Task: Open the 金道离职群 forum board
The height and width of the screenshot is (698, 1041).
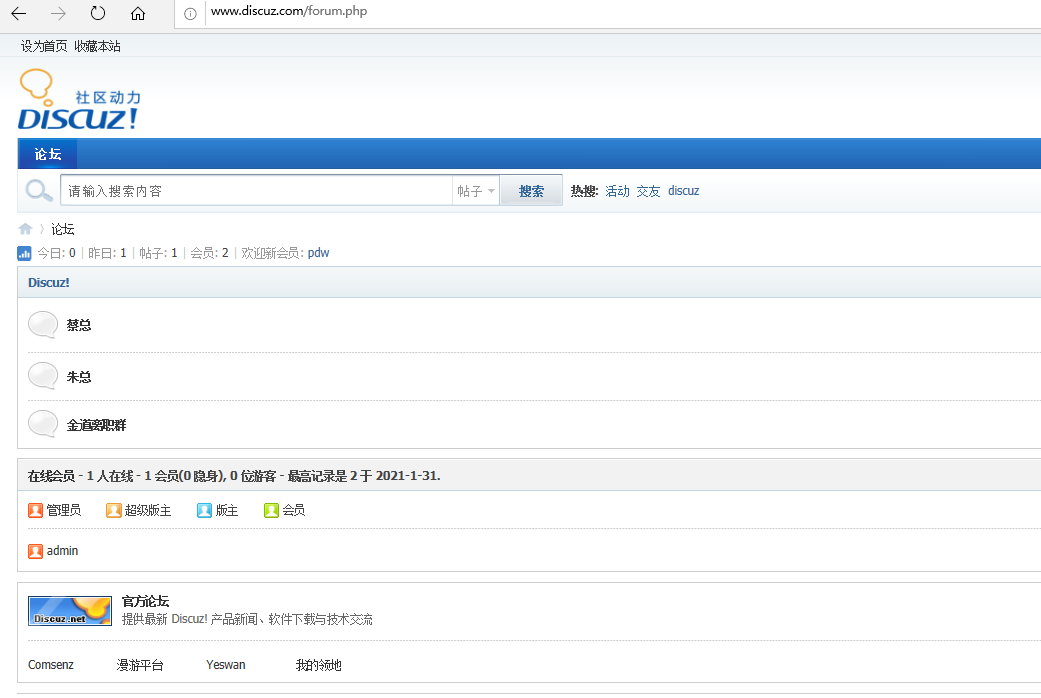Action: pyautogui.click(x=96, y=425)
